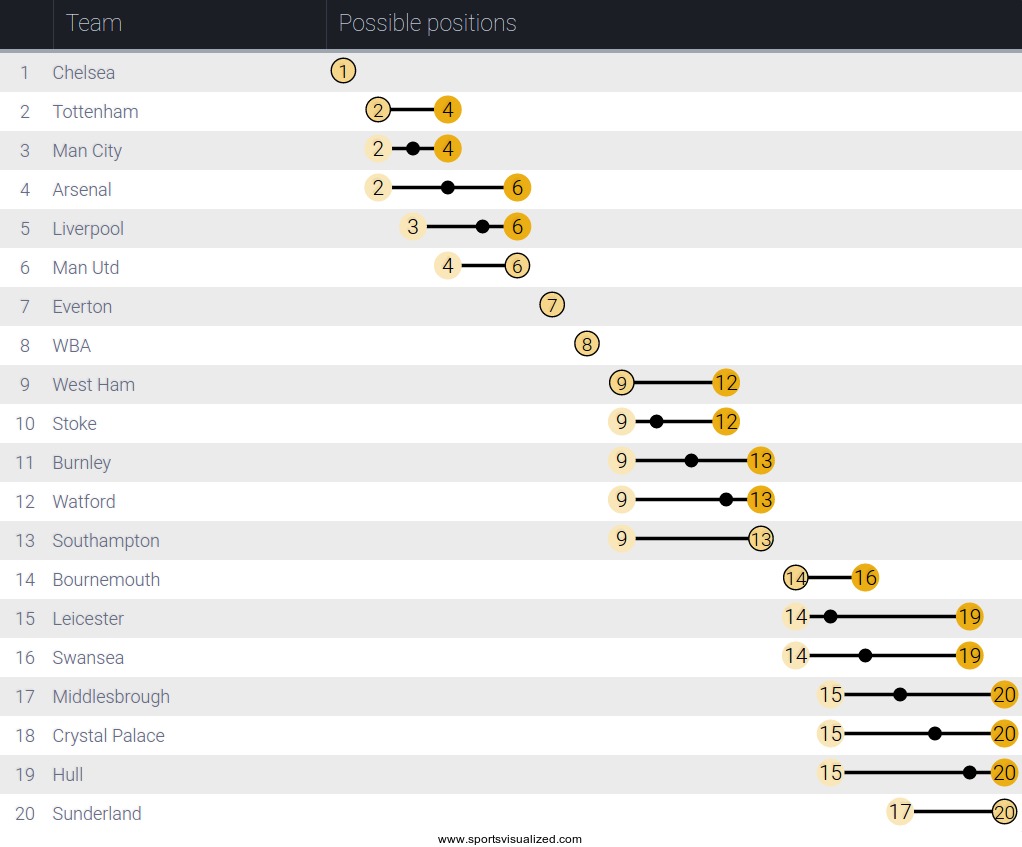Image resolution: width=1022 pixels, height=847 pixels.
Task: Click Sunderland's best position 17 marker
Action: coord(900,812)
